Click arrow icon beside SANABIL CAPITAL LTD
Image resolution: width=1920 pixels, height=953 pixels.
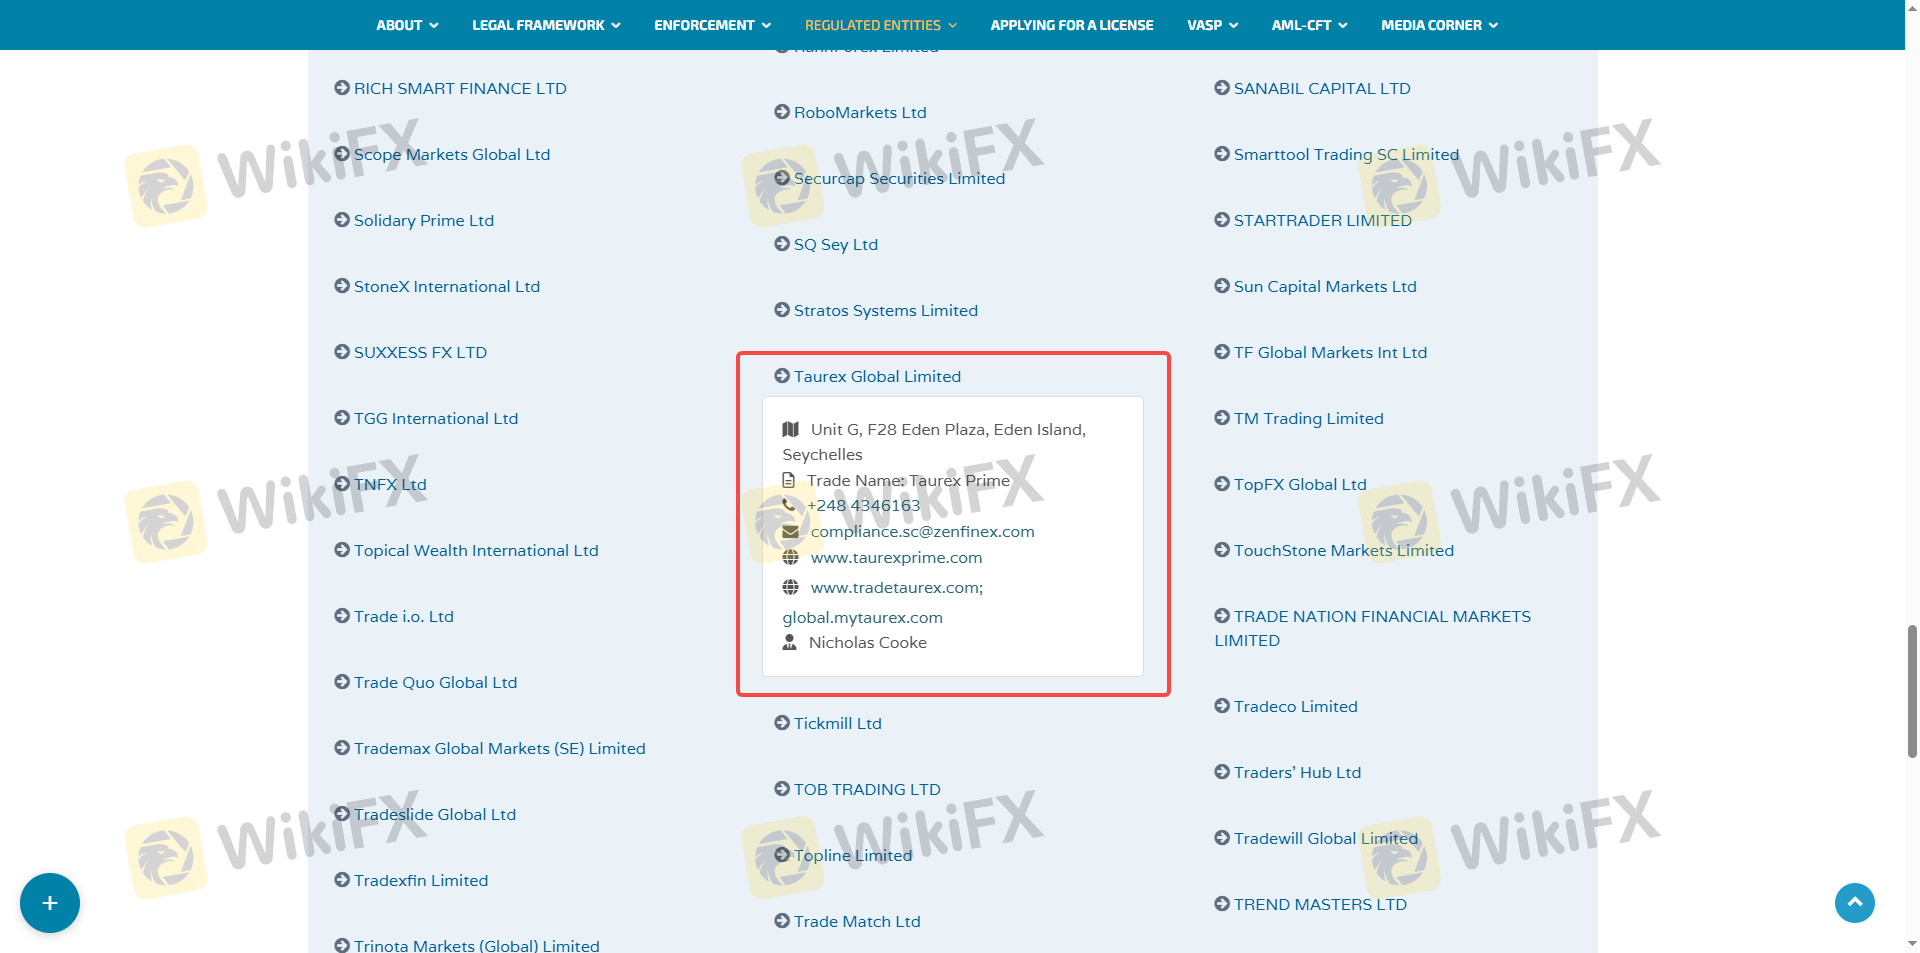1222,88
